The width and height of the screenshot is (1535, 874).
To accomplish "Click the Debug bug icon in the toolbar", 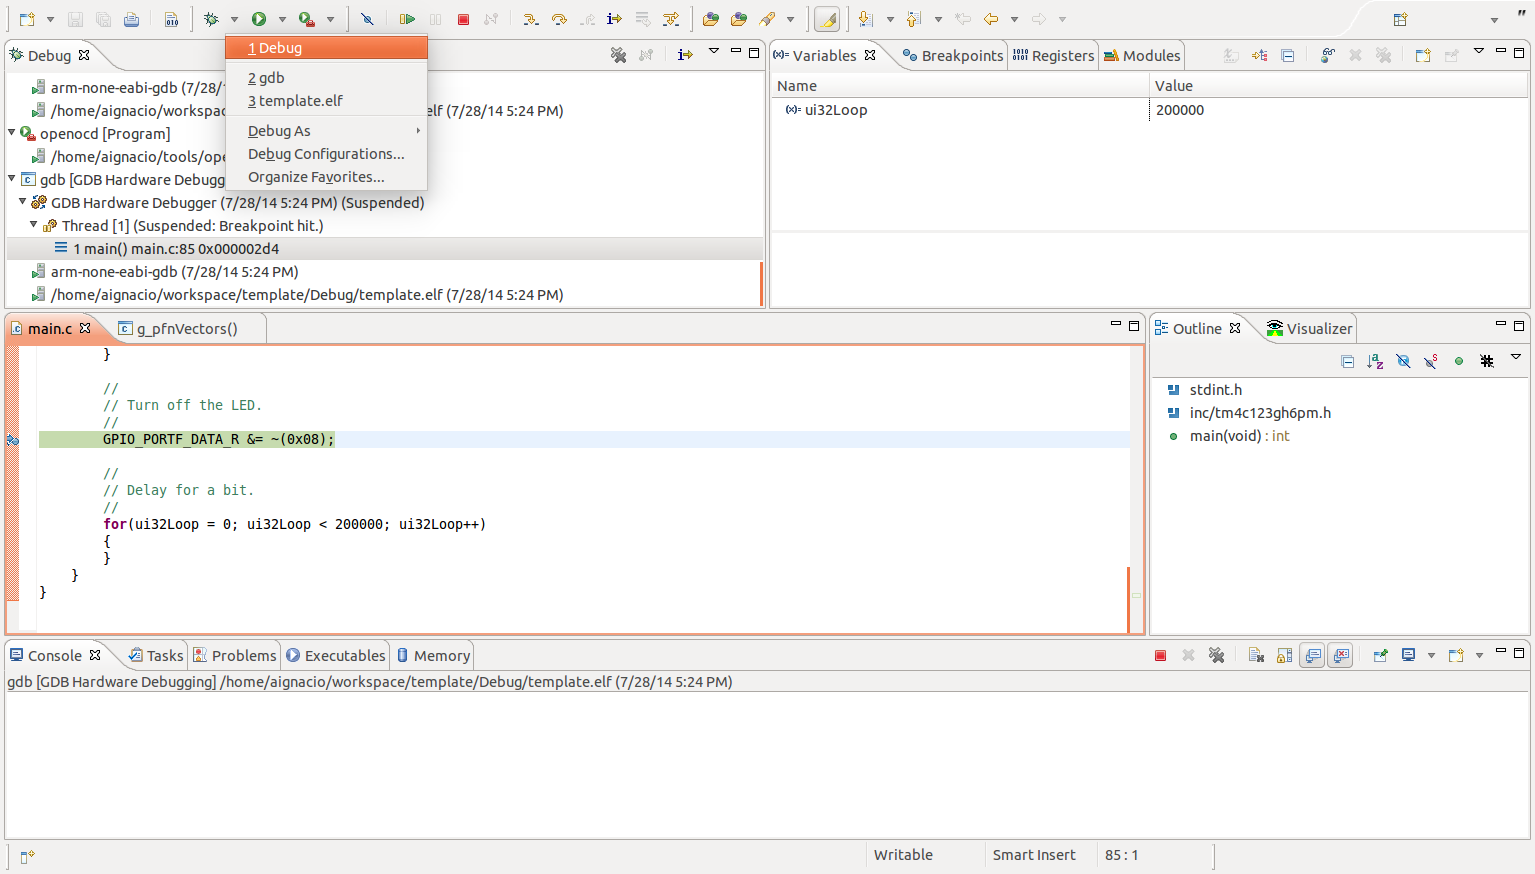I will click(212, 18).
